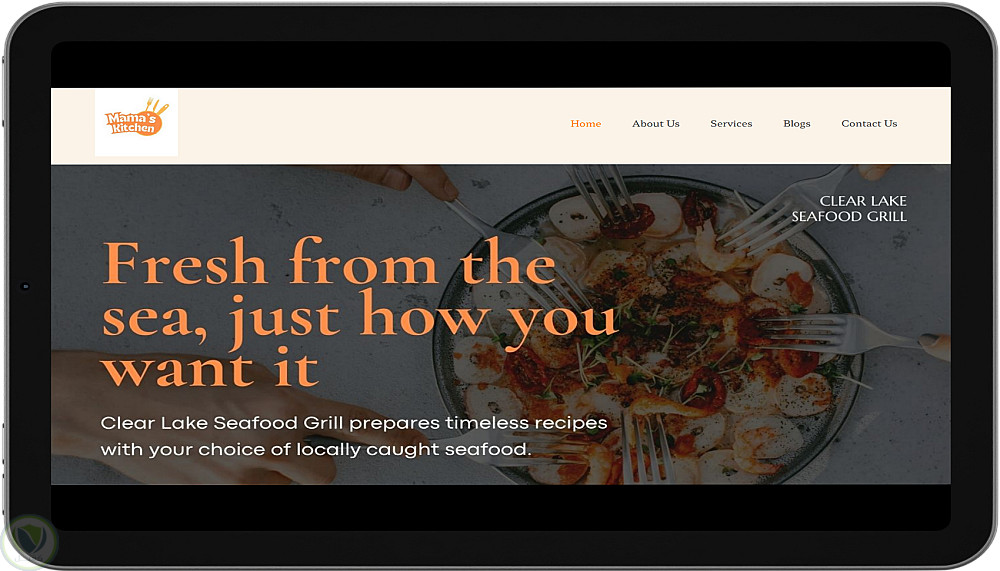Image resolution: width=1000 pixels, height=571 pixels.
Task: Click the 'SEAFOOD GRILL' text line
Action: tap(849, 217)
